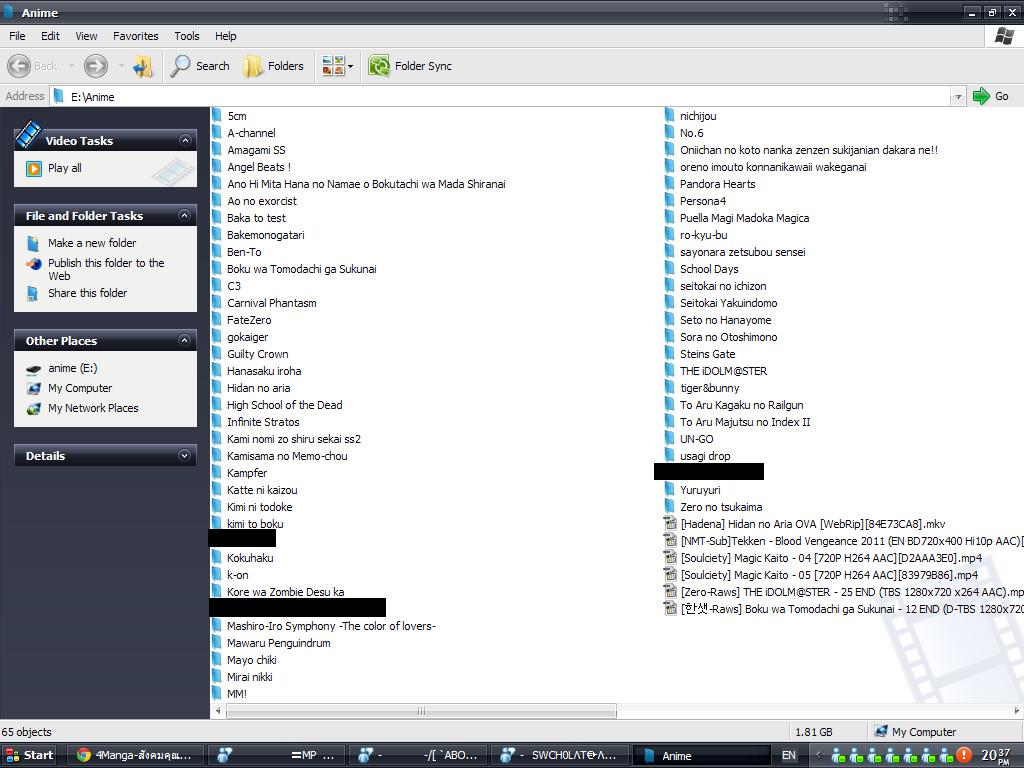Viewport: 1024px width, 768px height.
Task: Select the Angel Beats ! folder icon
Action: tap(216, 167)
